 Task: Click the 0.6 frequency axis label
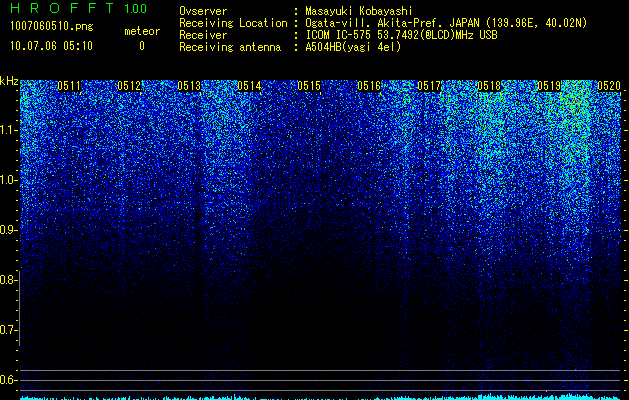point(8,380)
